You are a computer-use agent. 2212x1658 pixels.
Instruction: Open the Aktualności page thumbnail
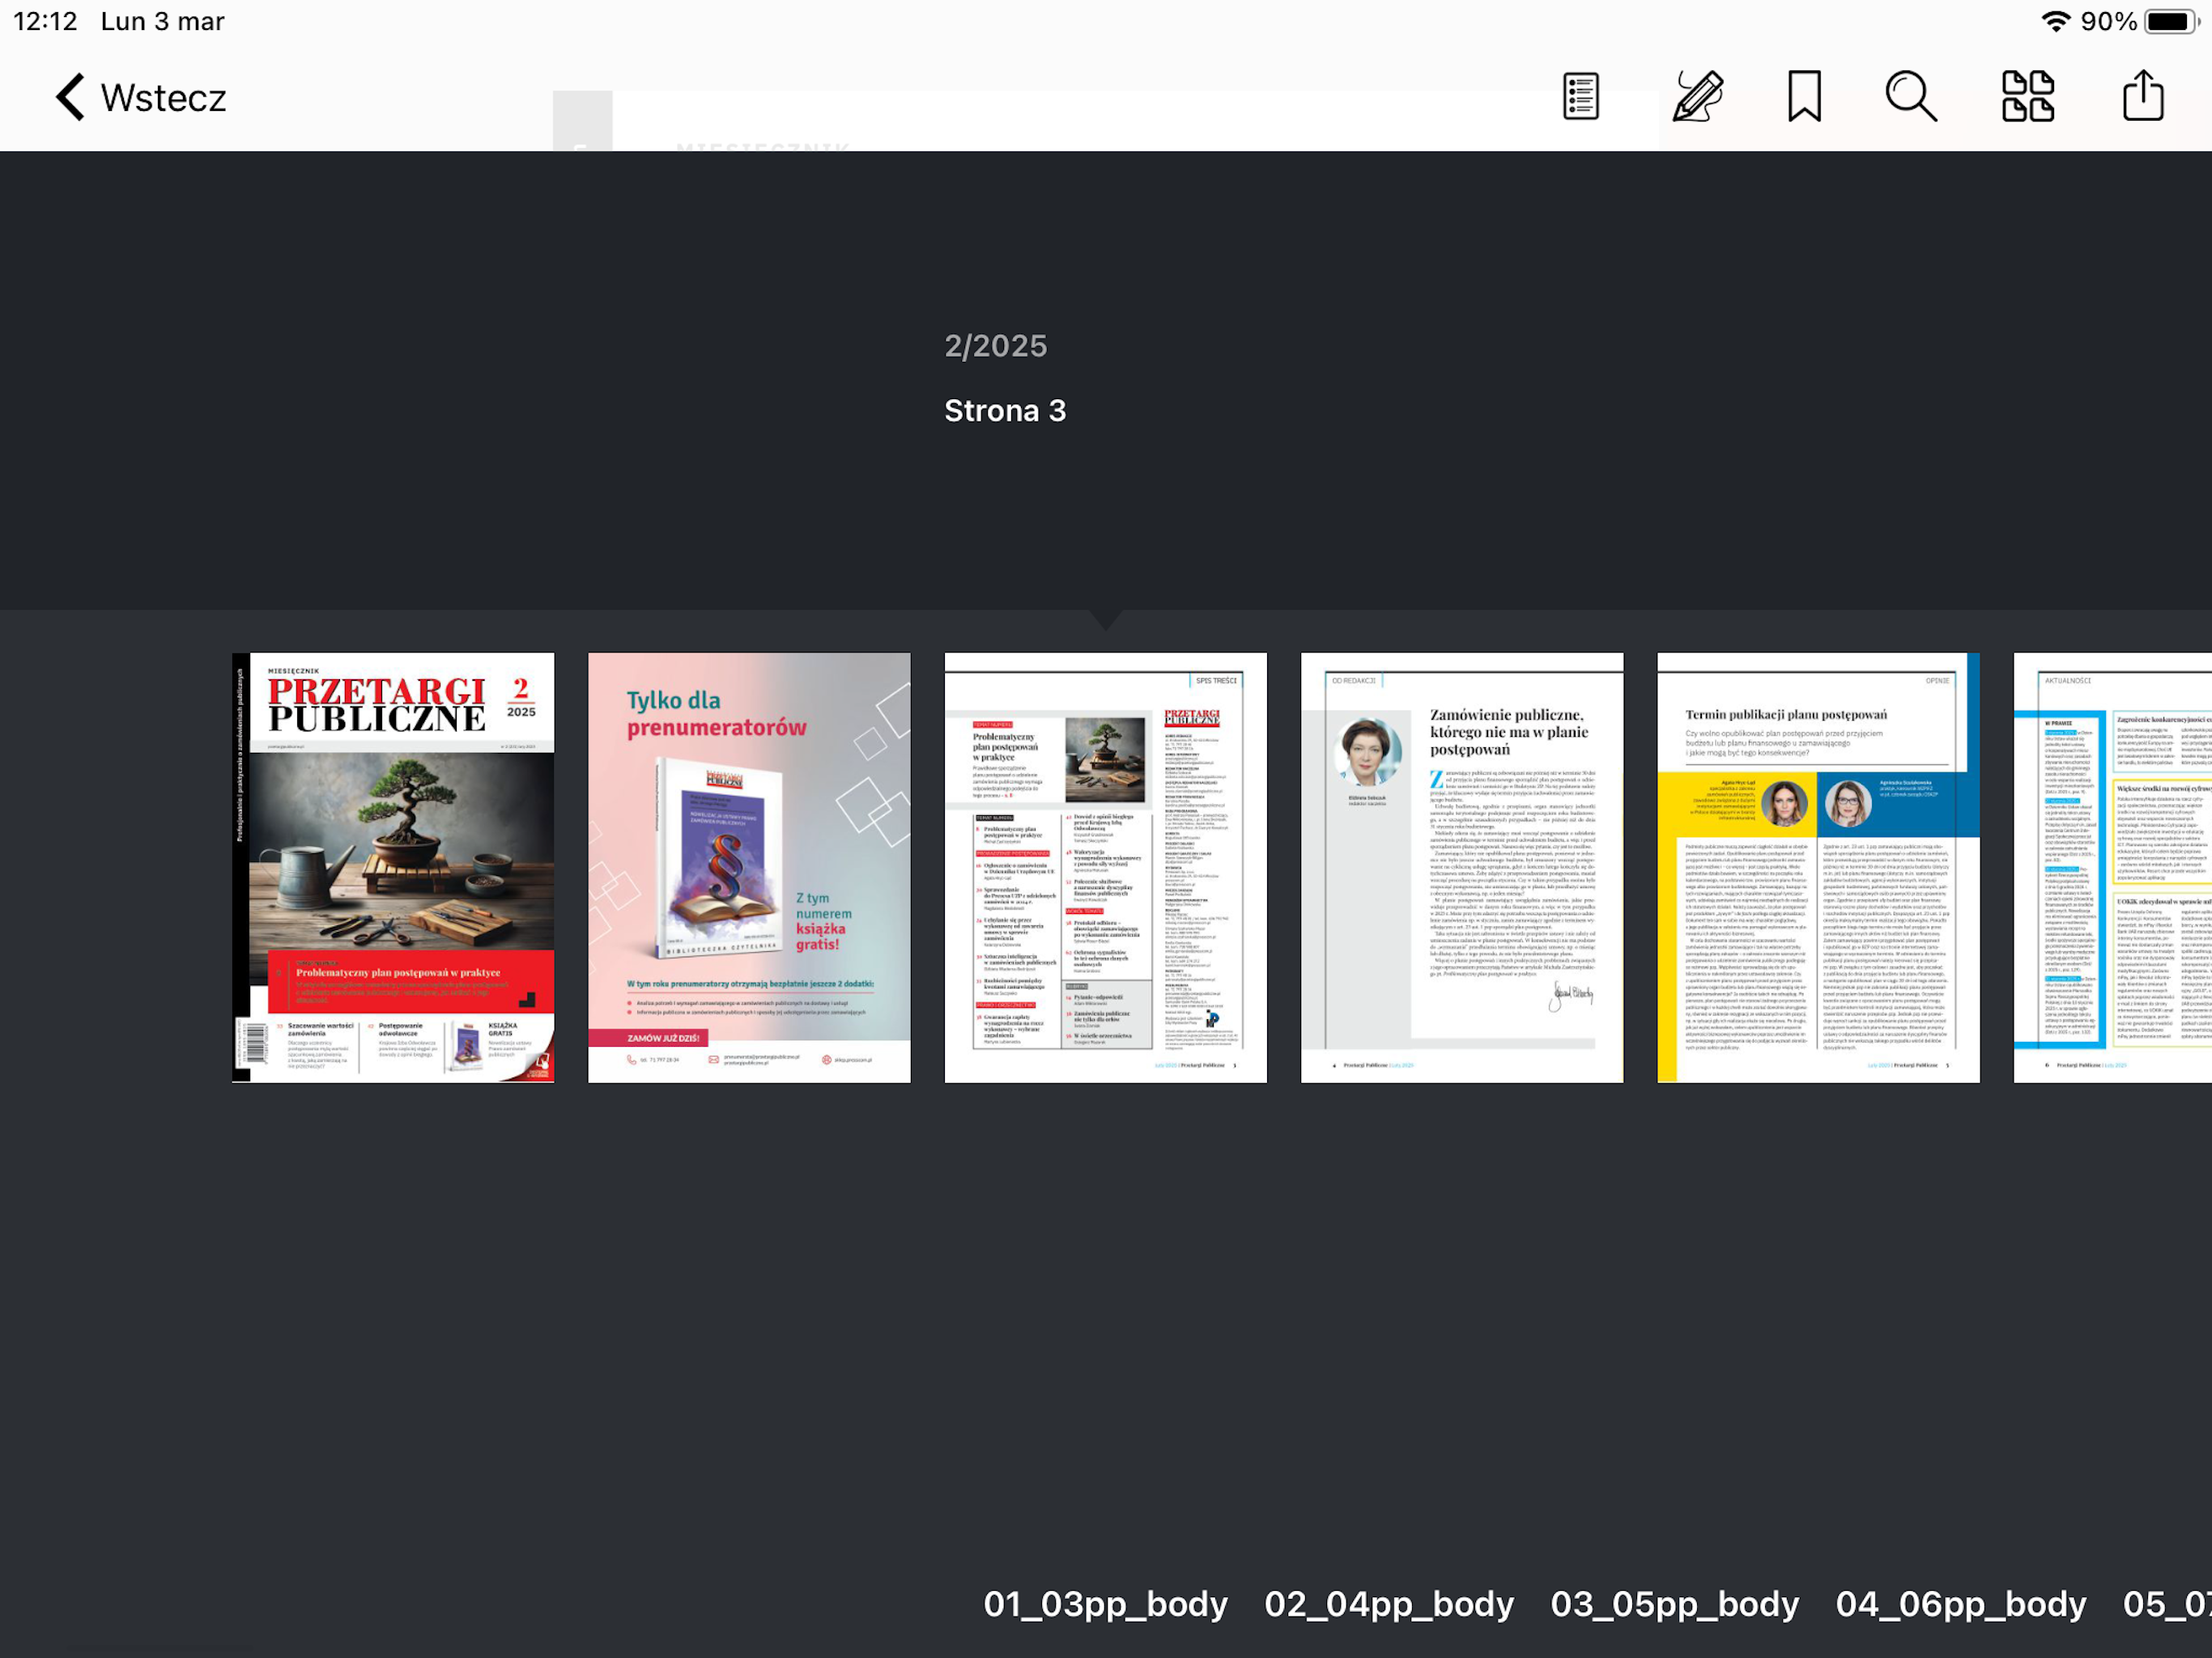(x=2113, y=868)
